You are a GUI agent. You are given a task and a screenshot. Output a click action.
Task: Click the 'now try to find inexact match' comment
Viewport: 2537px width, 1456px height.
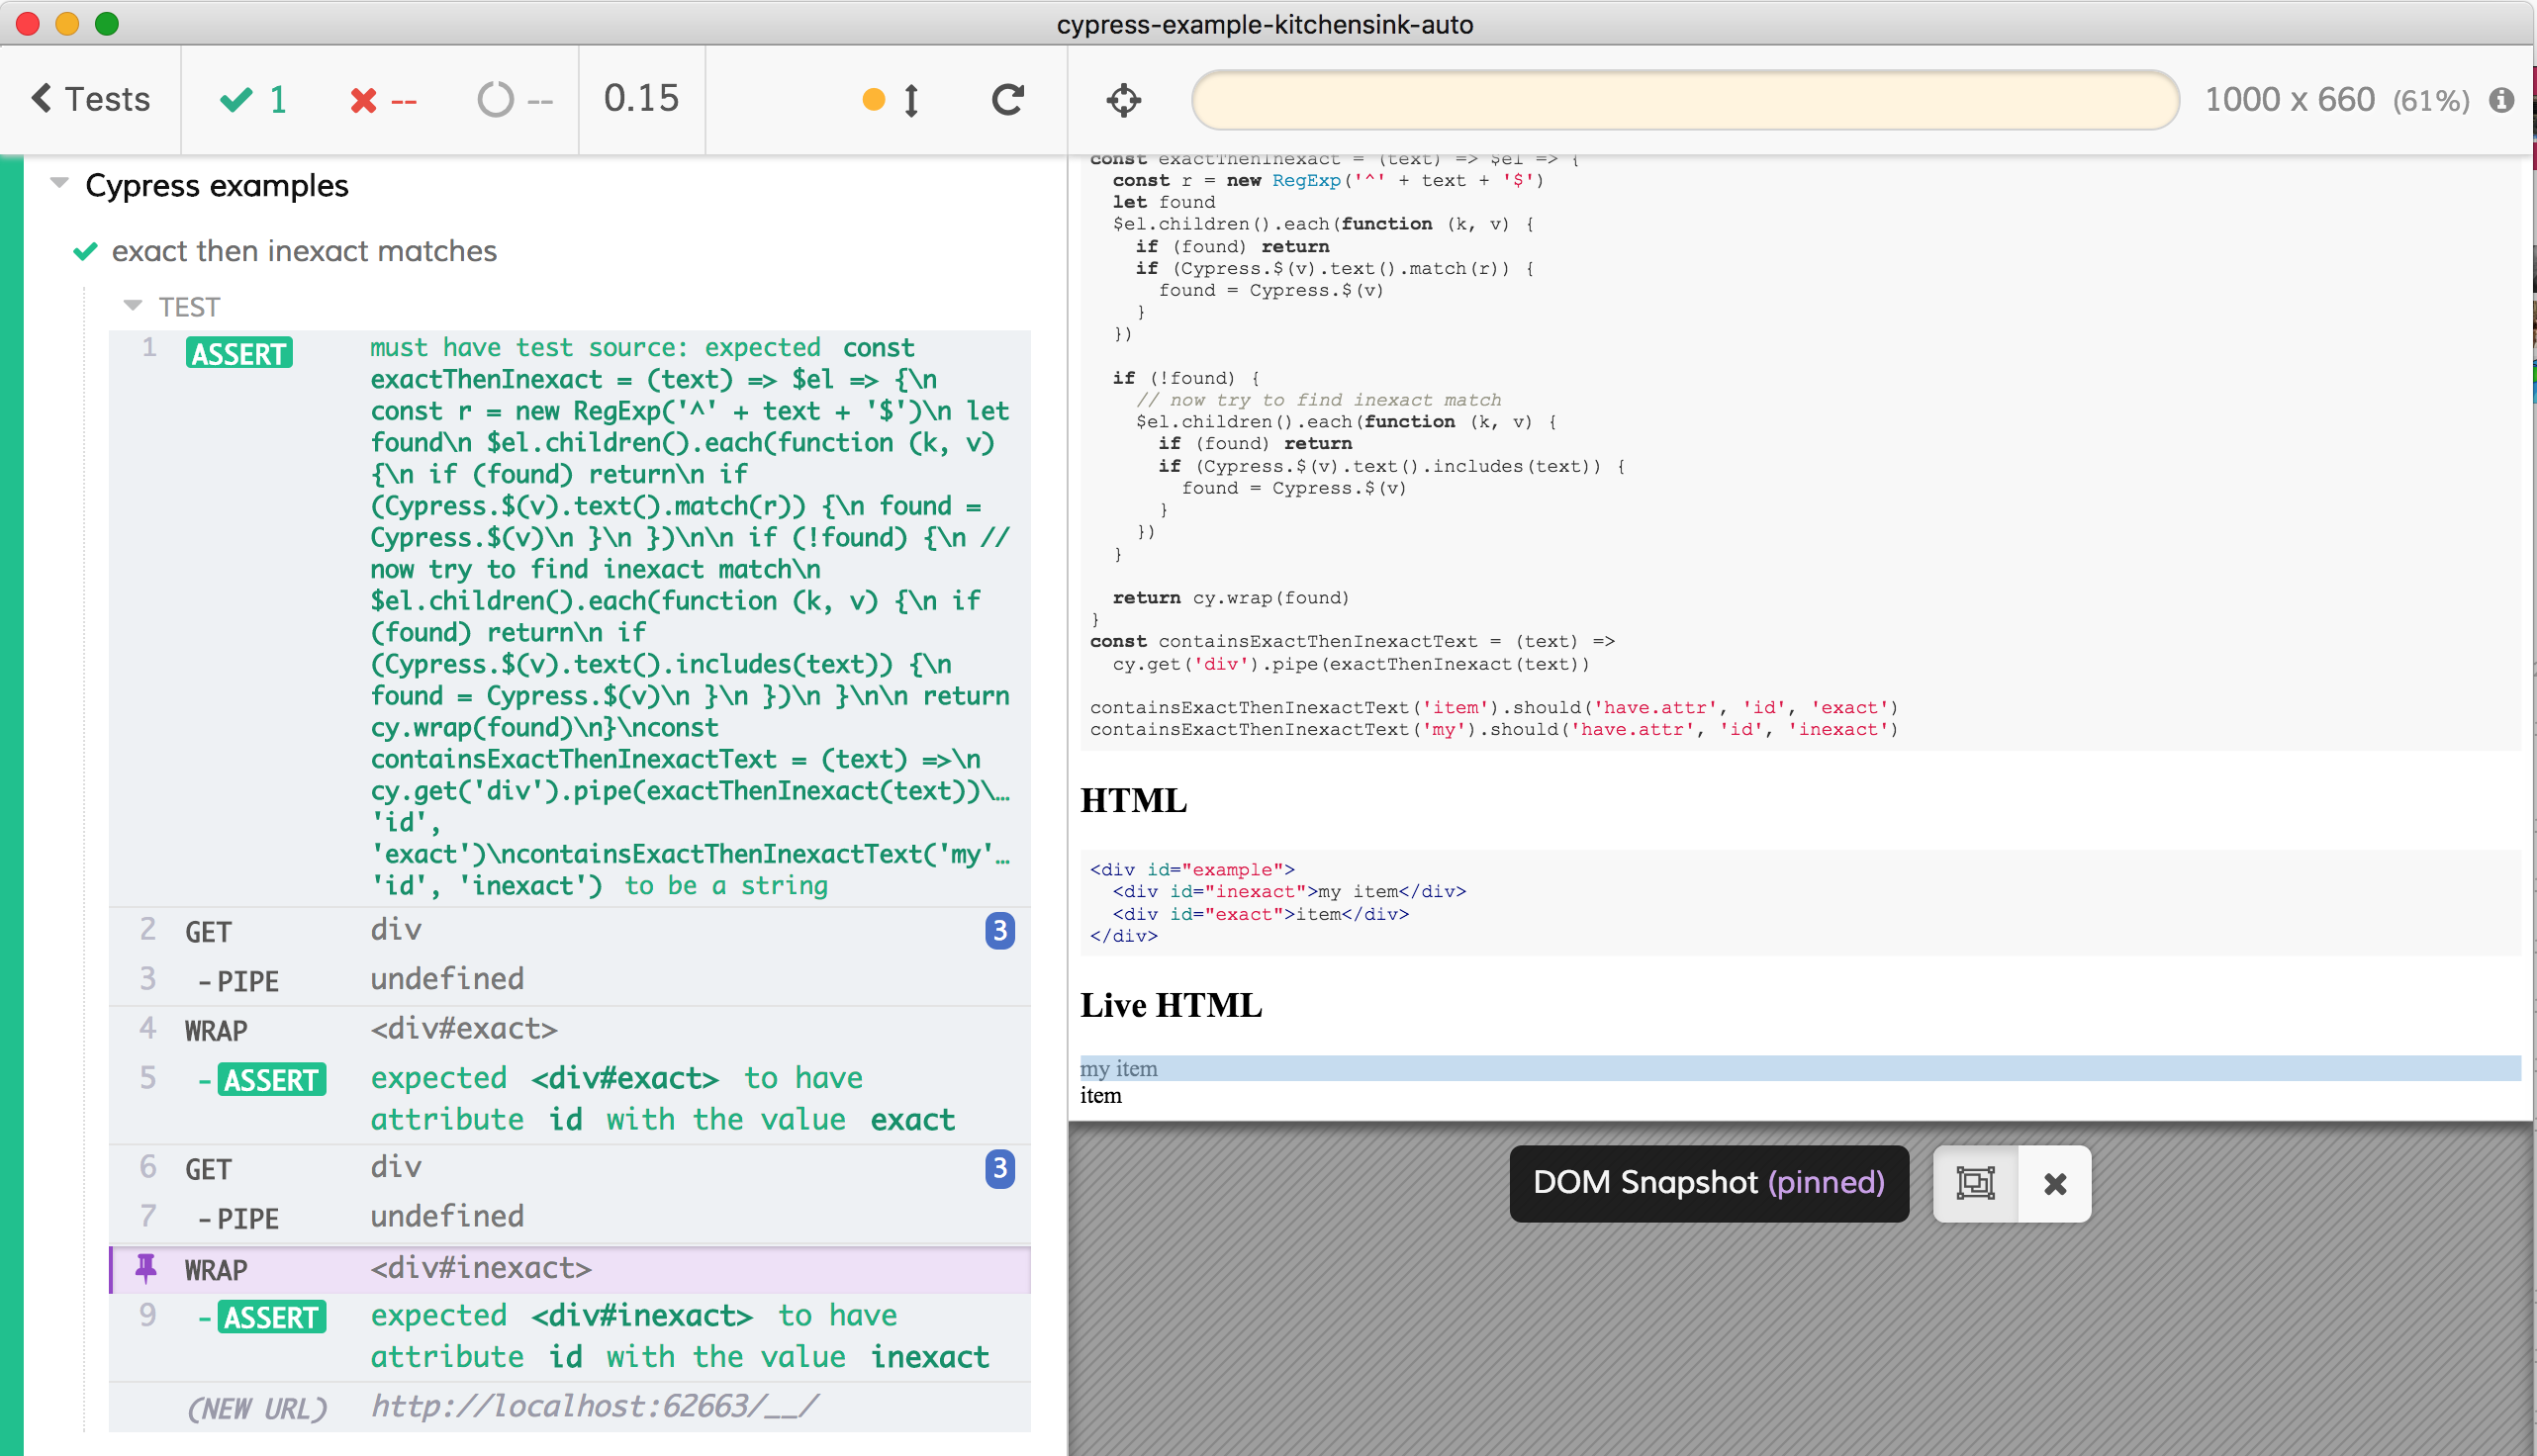coord(1318,399)
